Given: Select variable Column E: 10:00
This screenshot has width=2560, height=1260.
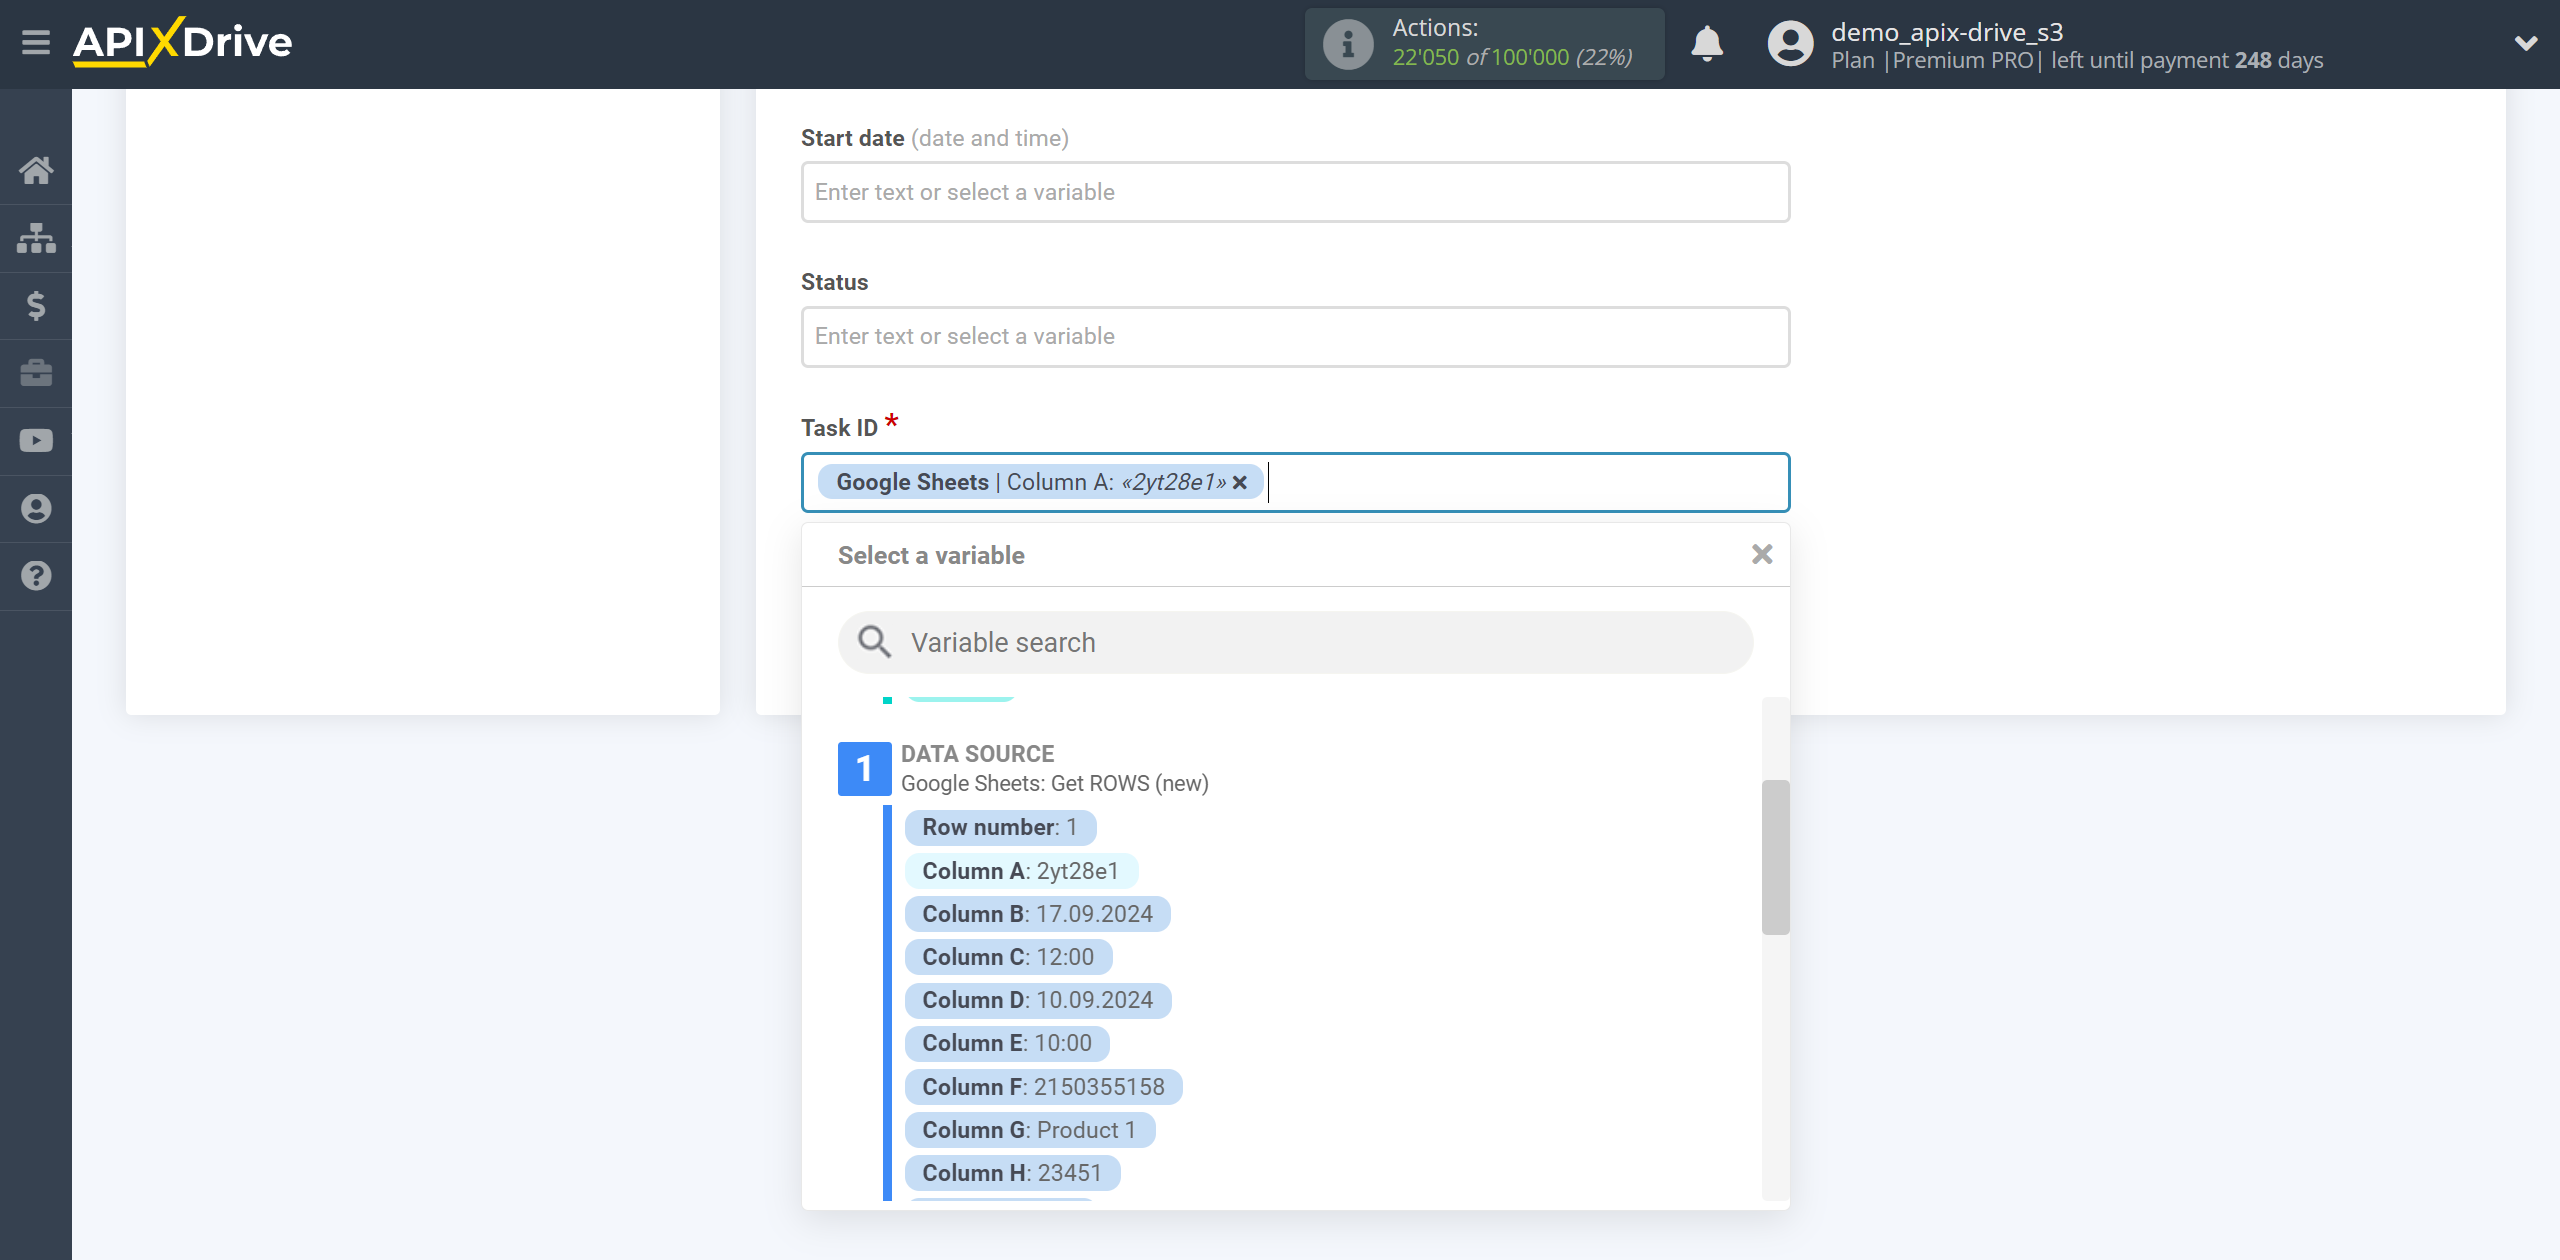Looking at the screenshot, I should (x=1007, y=1043).
